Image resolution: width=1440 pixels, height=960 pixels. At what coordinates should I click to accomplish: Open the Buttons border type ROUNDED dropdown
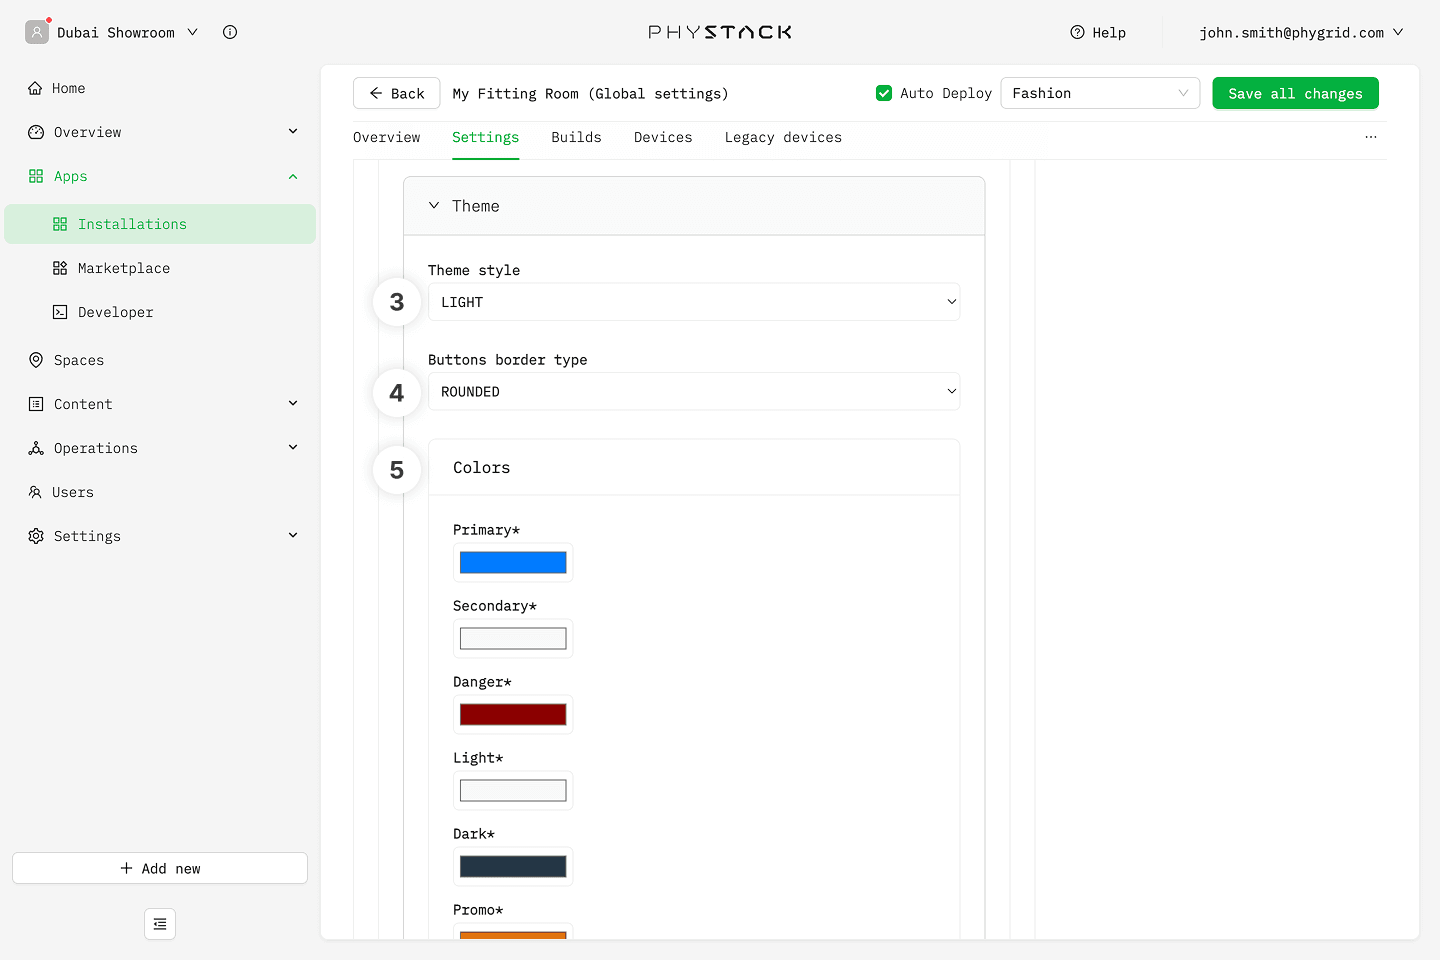[x=694, y=391]
